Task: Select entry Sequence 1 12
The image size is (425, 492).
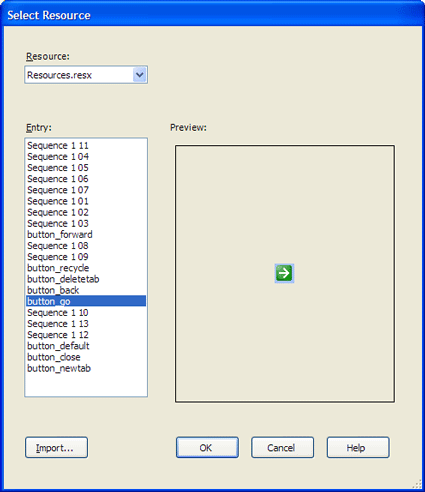Action: coord(86,335)
